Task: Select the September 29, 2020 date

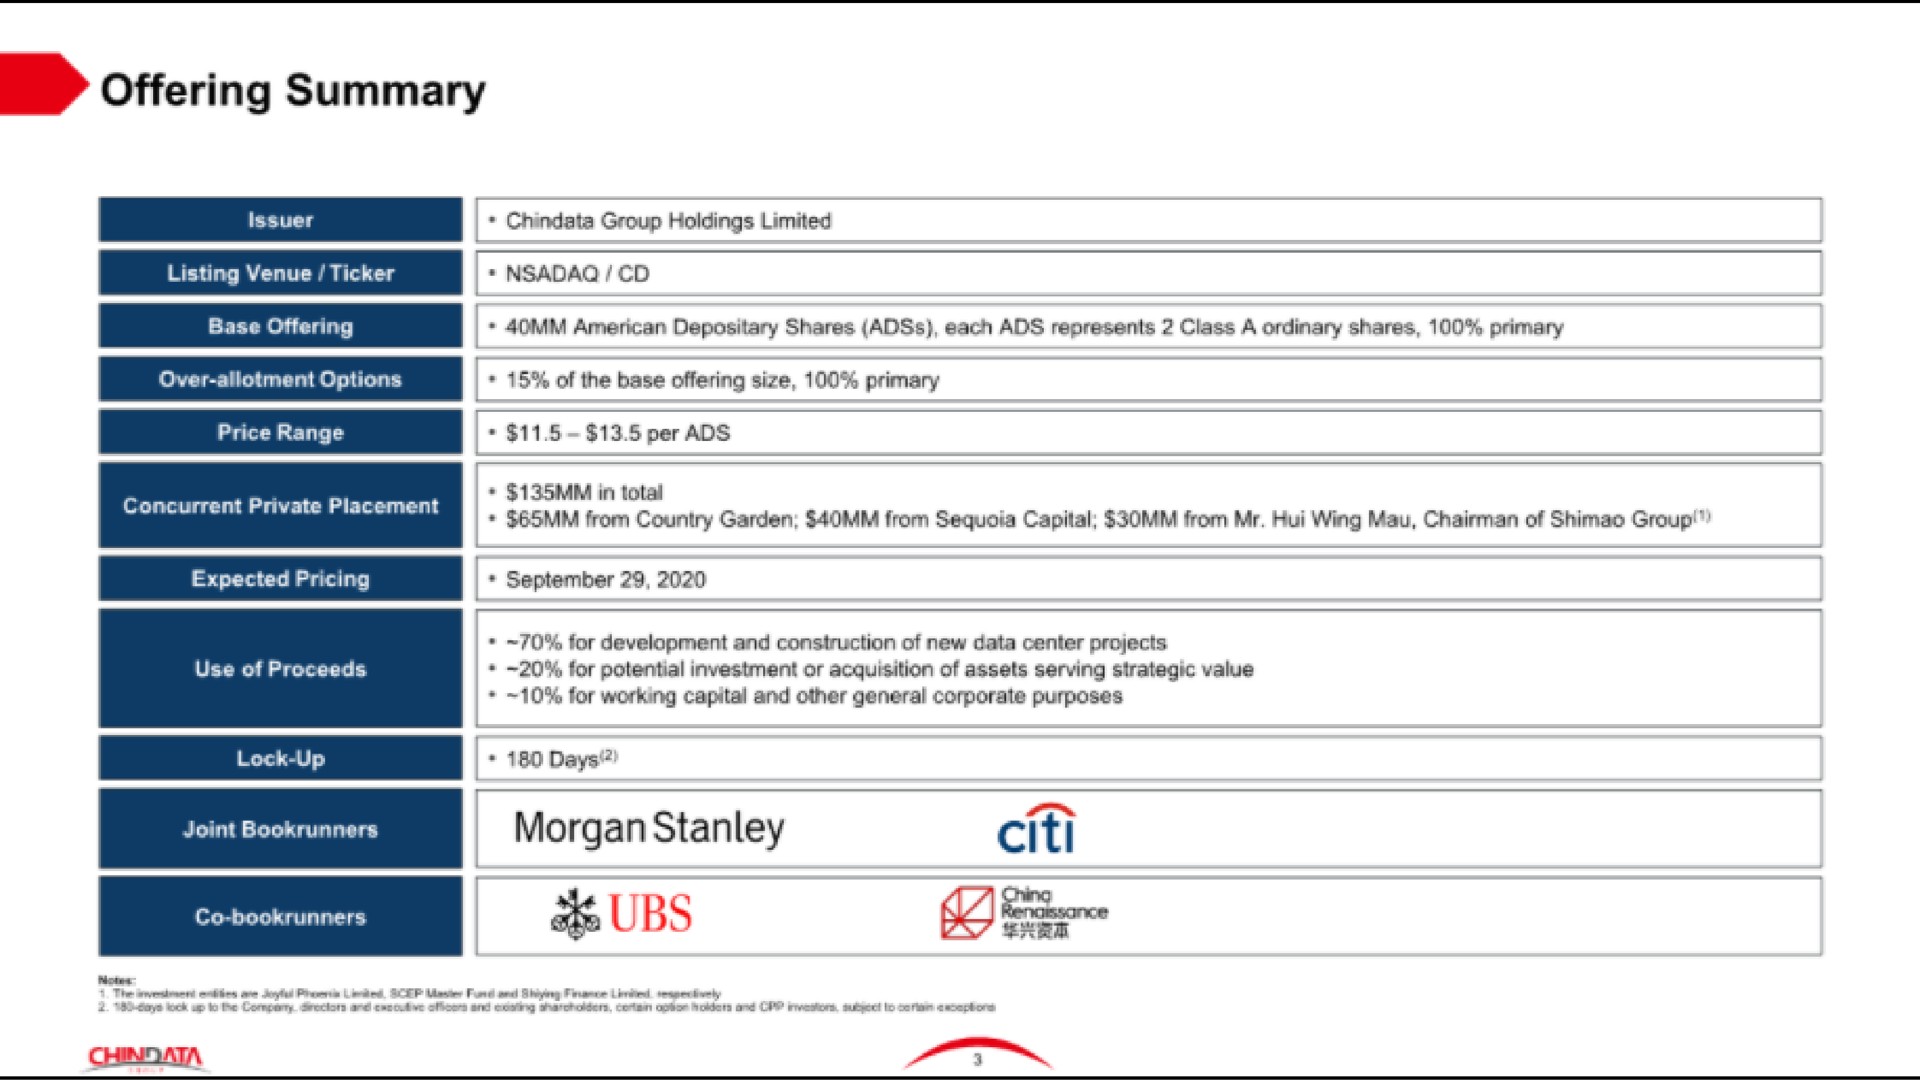Action: pyautogui.click(x=605, y=580)
